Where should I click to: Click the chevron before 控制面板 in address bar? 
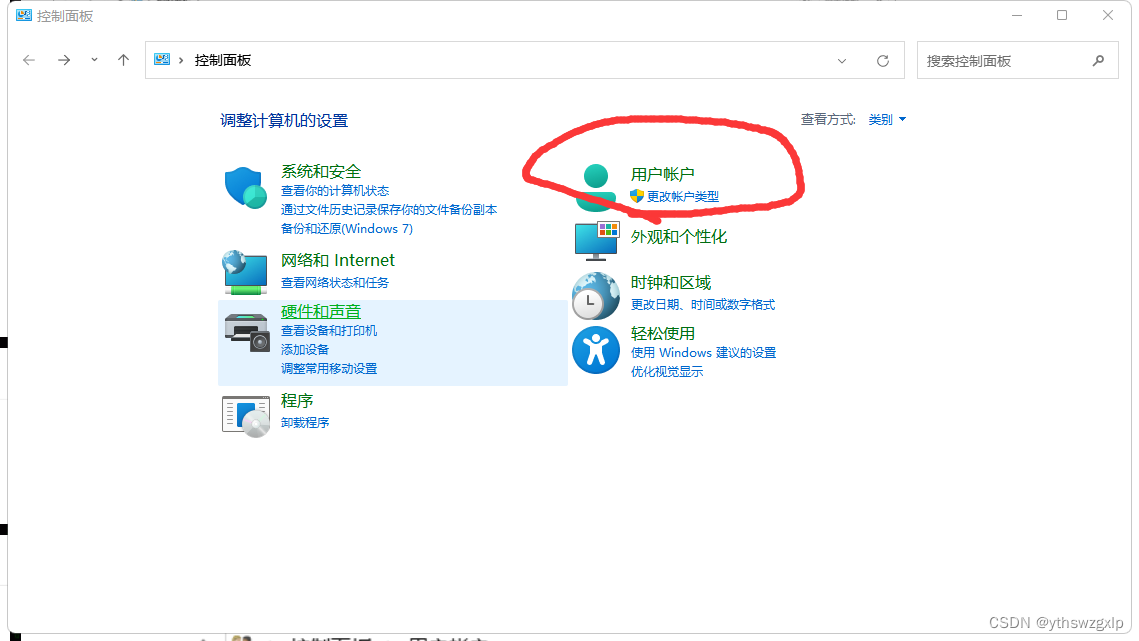point(181,60)
